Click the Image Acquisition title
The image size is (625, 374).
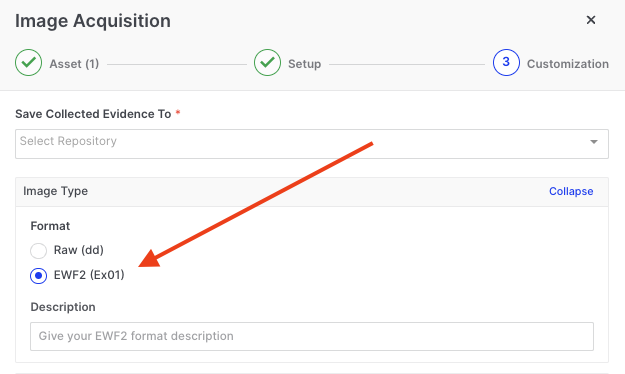pyautogui.click(x=93, y=21)
